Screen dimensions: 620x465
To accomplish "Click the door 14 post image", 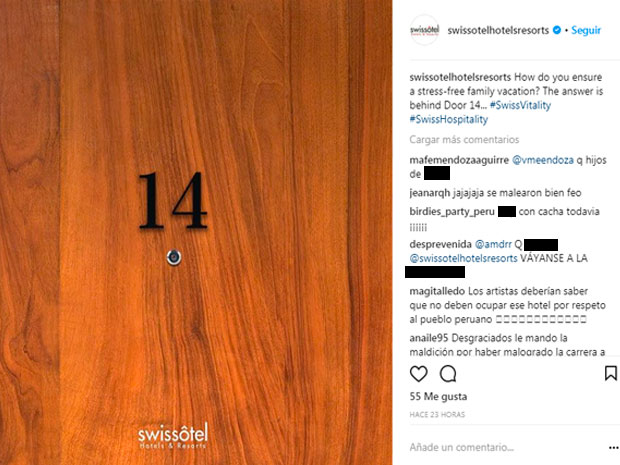I will [x=196, y=232].
